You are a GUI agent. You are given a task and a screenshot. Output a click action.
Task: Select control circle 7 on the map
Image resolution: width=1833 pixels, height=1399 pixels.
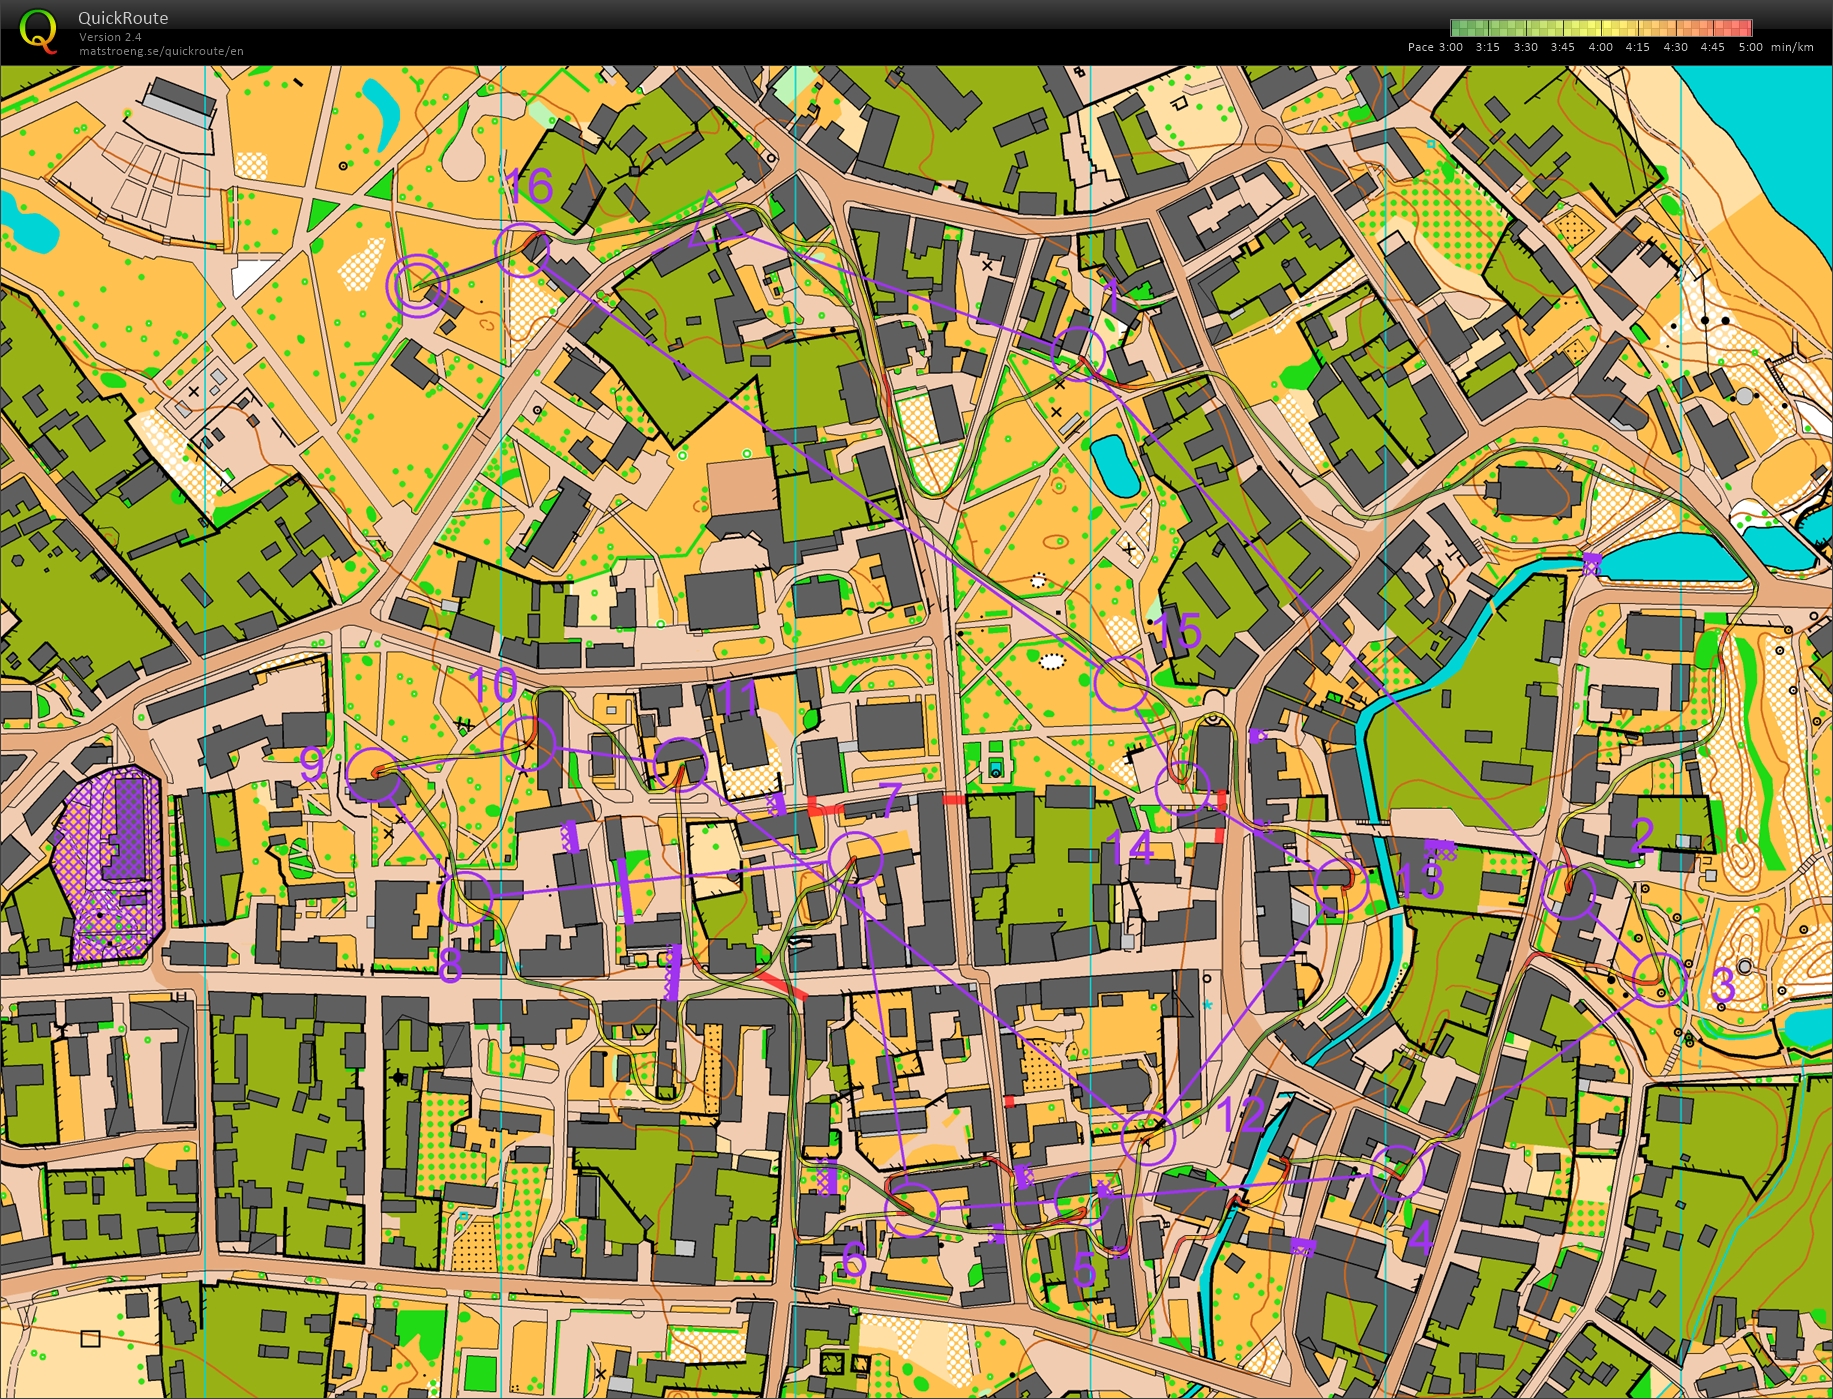[856, 858]
